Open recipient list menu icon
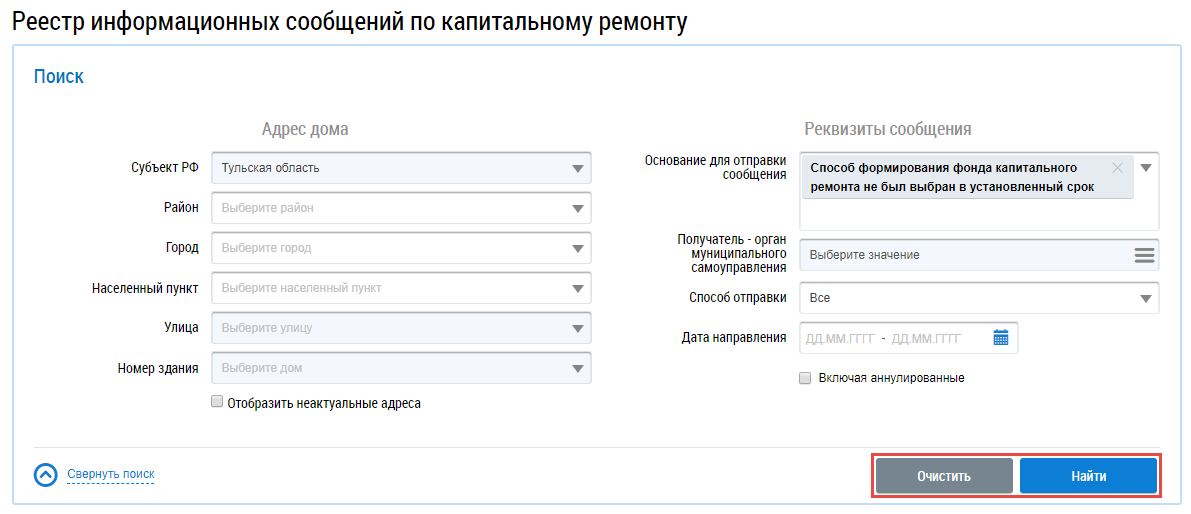The height and width of the screenshot is (514, 1191). pos(1144,255)
